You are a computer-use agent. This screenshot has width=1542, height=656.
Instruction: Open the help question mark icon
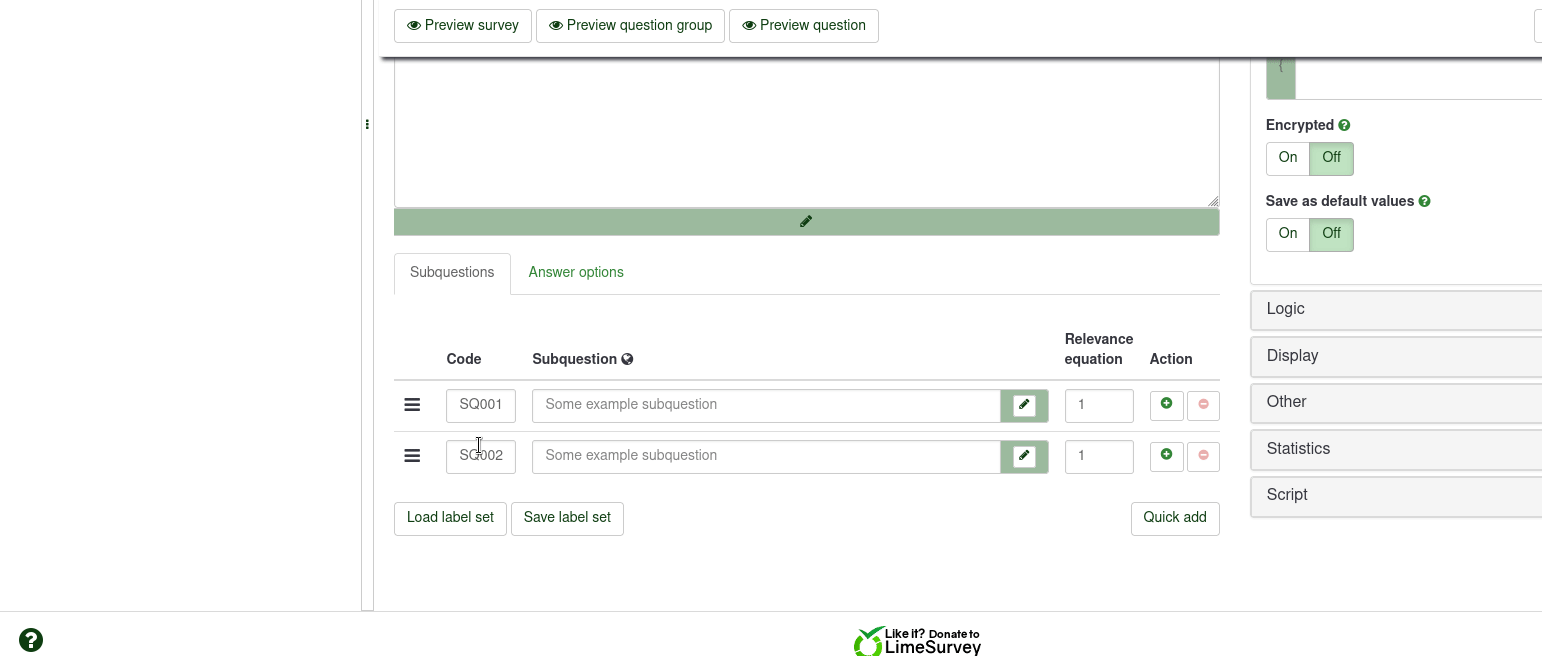(x=31, y=640)
